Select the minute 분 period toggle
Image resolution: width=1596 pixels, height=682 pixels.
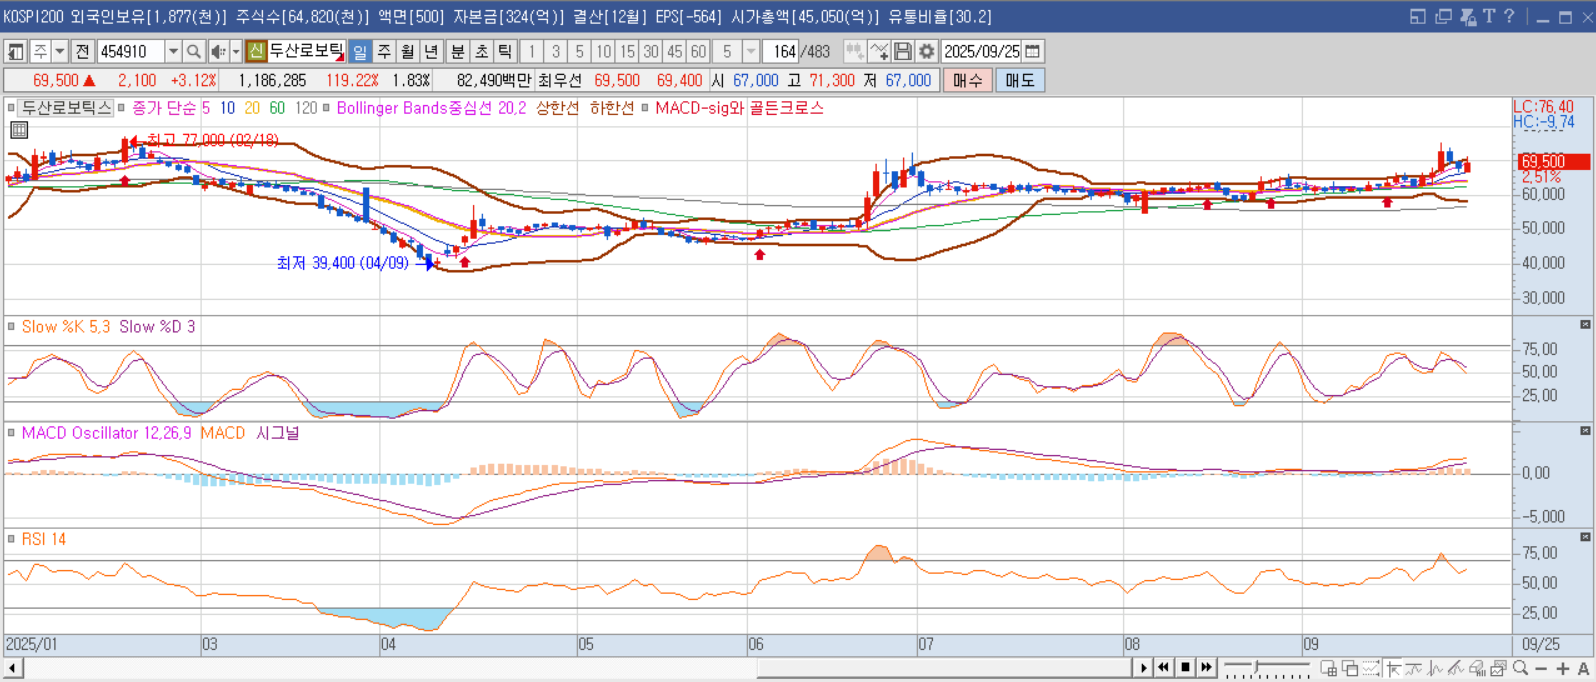457,51
